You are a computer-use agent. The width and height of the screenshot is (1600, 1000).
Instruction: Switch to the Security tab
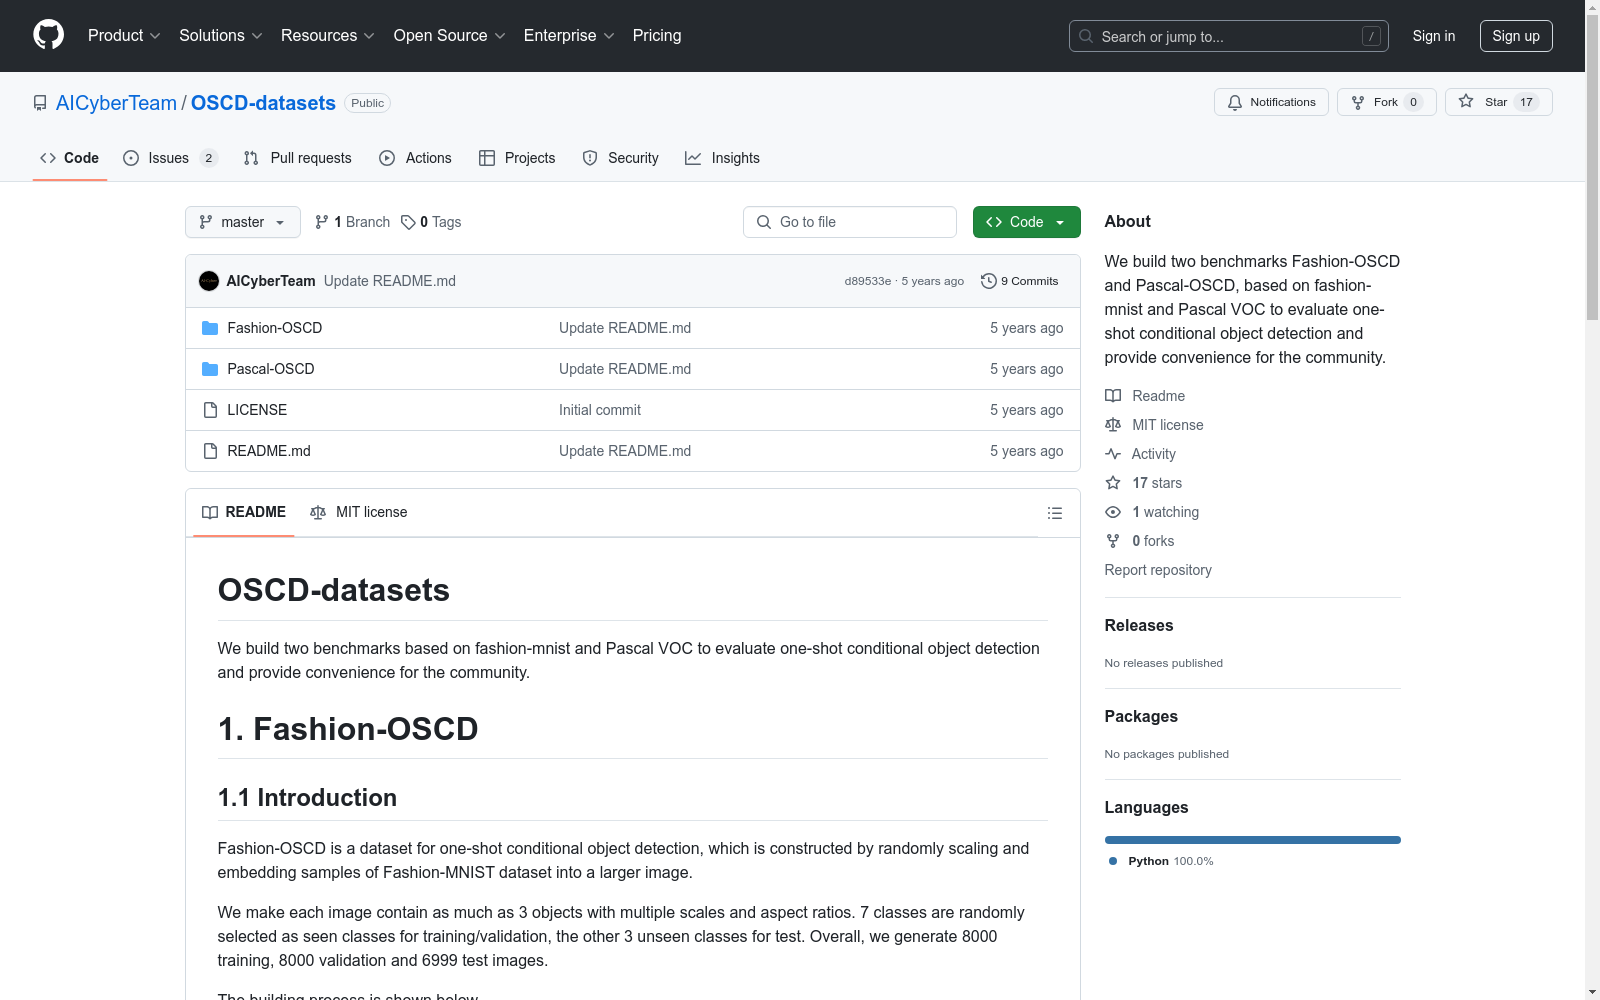pos(620,158)
